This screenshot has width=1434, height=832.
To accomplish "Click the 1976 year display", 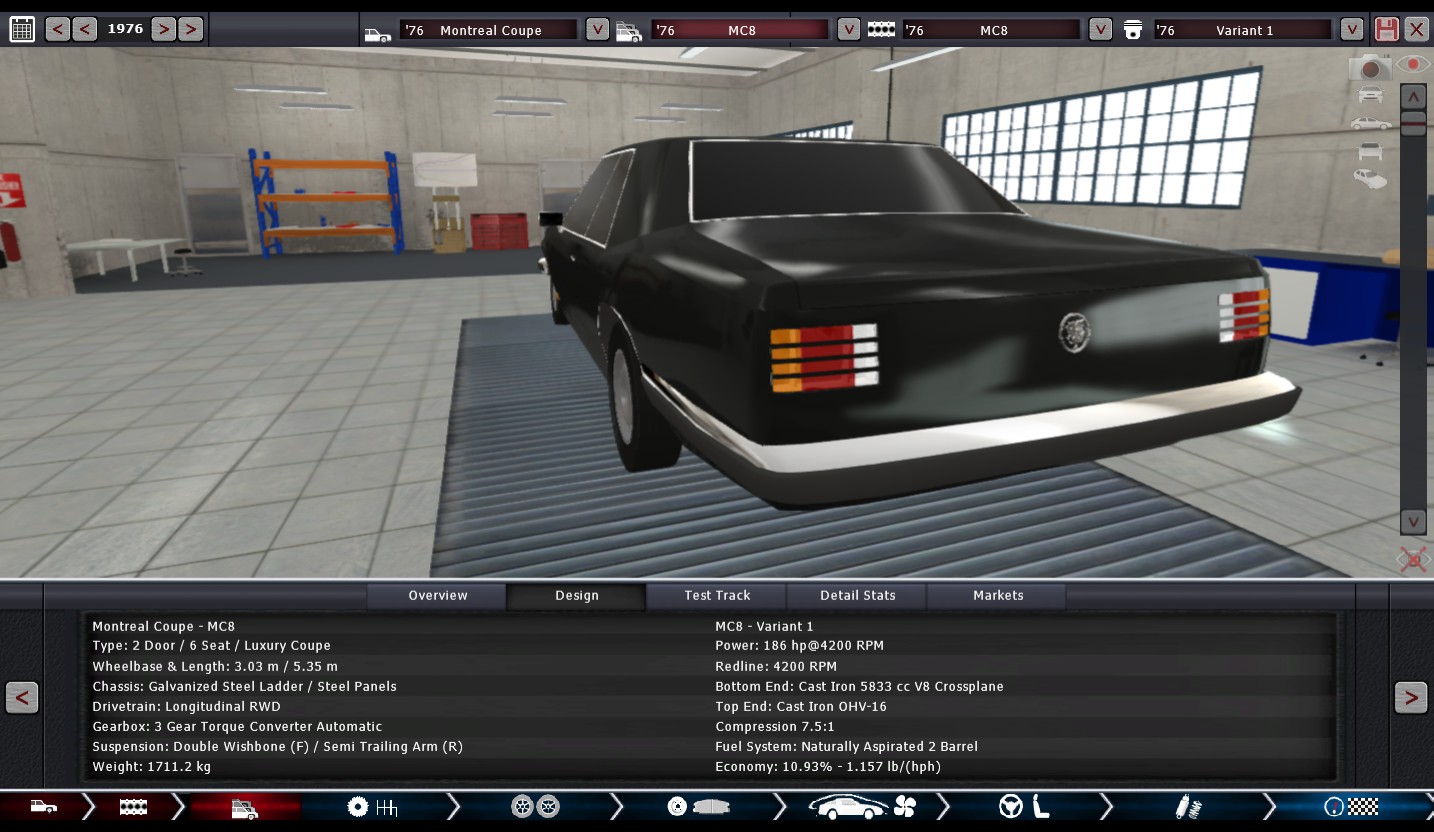I will [125, 29].
